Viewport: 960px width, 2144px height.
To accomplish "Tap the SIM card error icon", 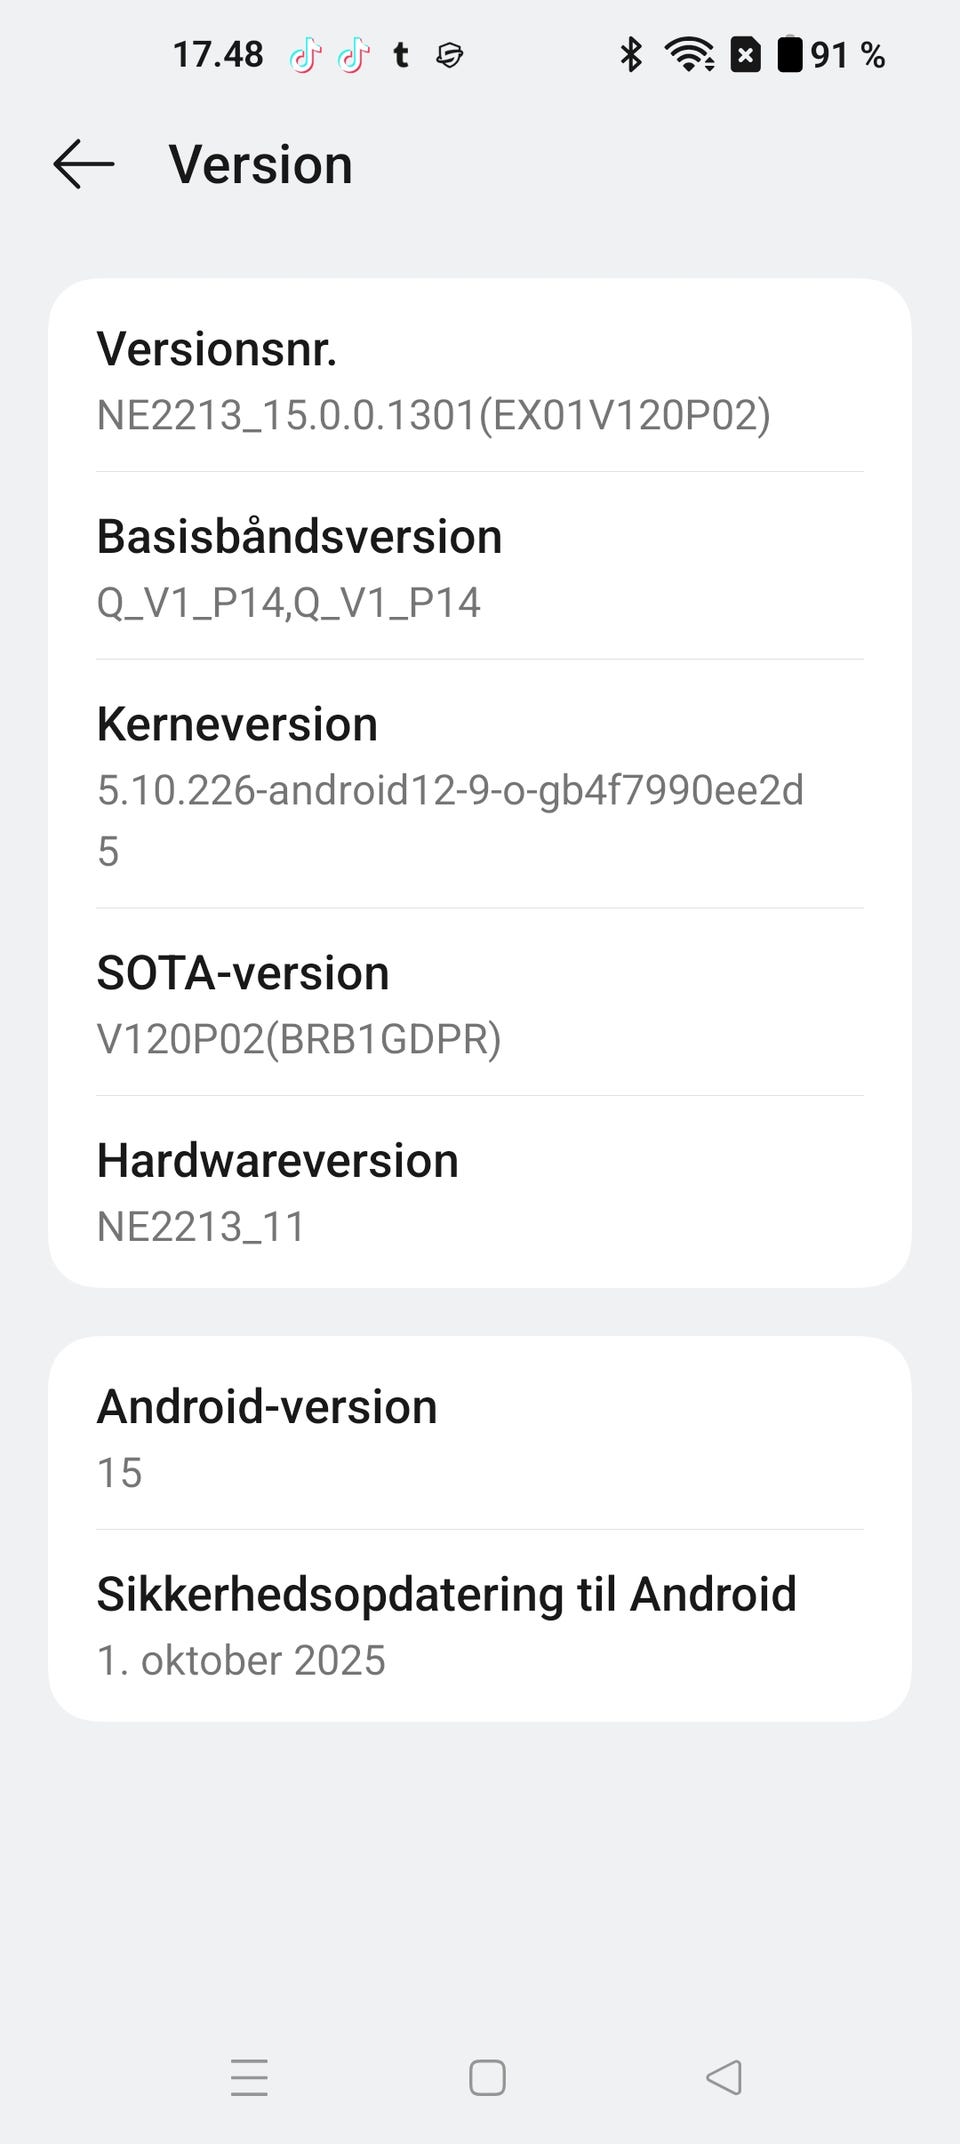I will (x=745, y=54).
